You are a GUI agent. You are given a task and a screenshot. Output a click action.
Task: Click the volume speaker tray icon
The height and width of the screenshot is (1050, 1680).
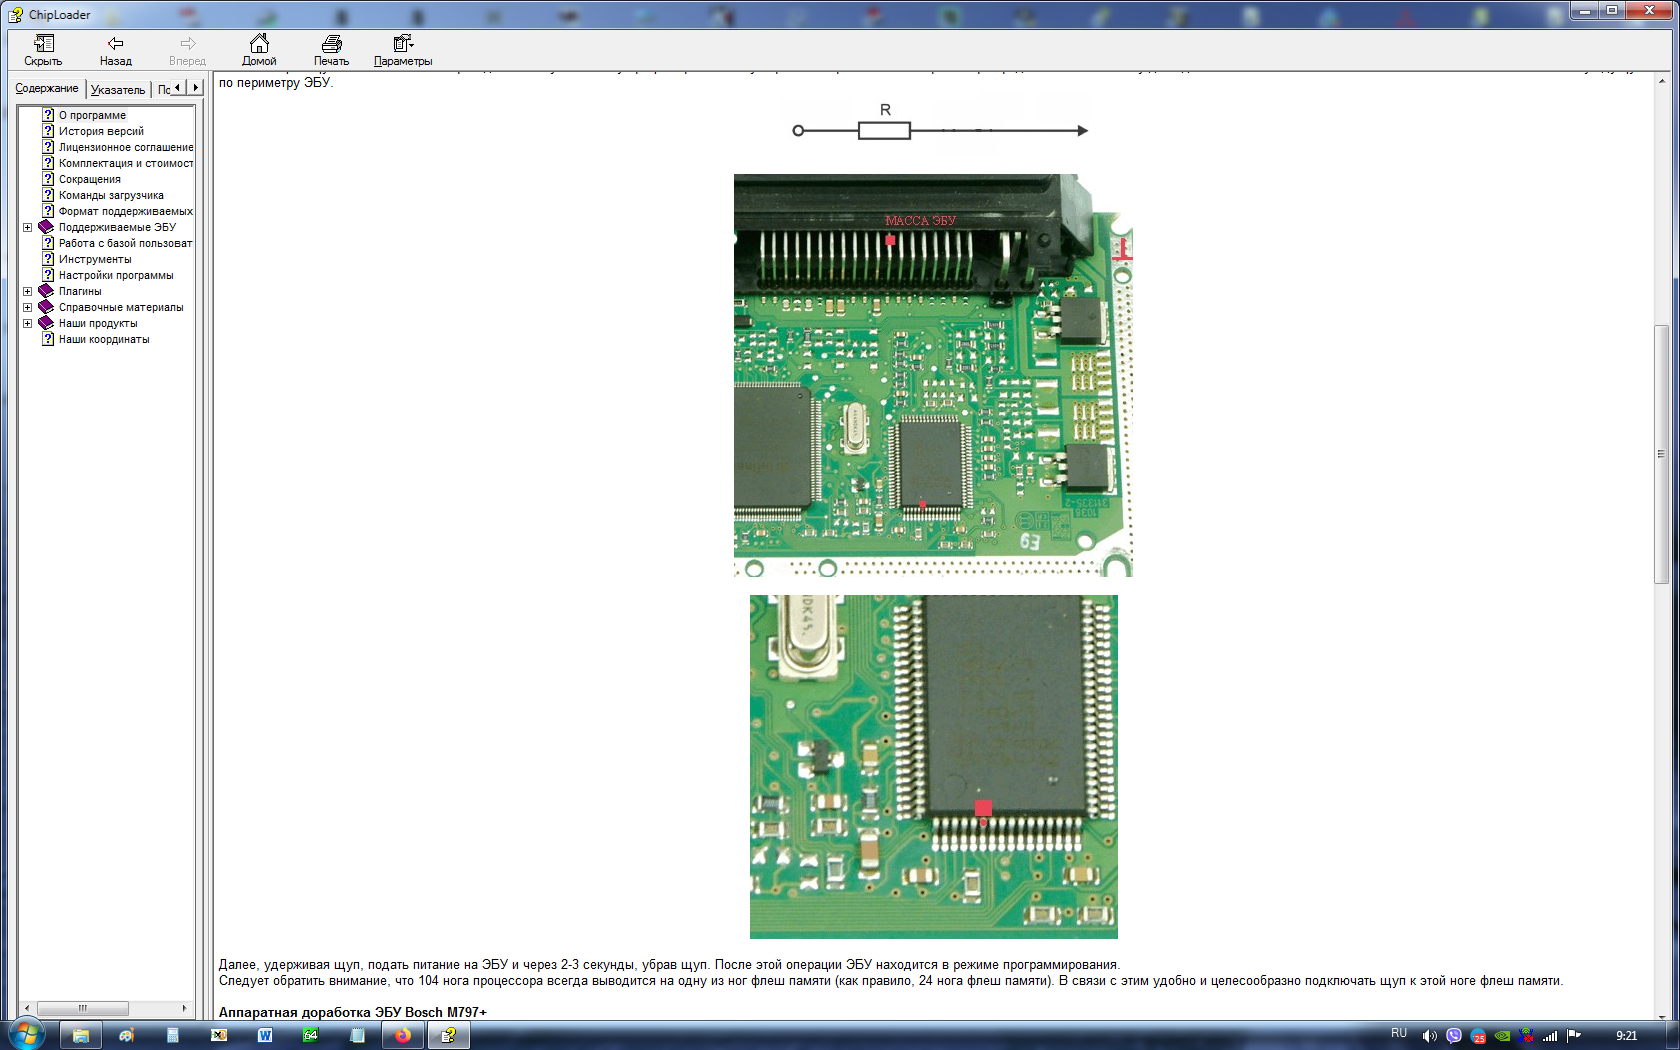click(1429, 1035)
